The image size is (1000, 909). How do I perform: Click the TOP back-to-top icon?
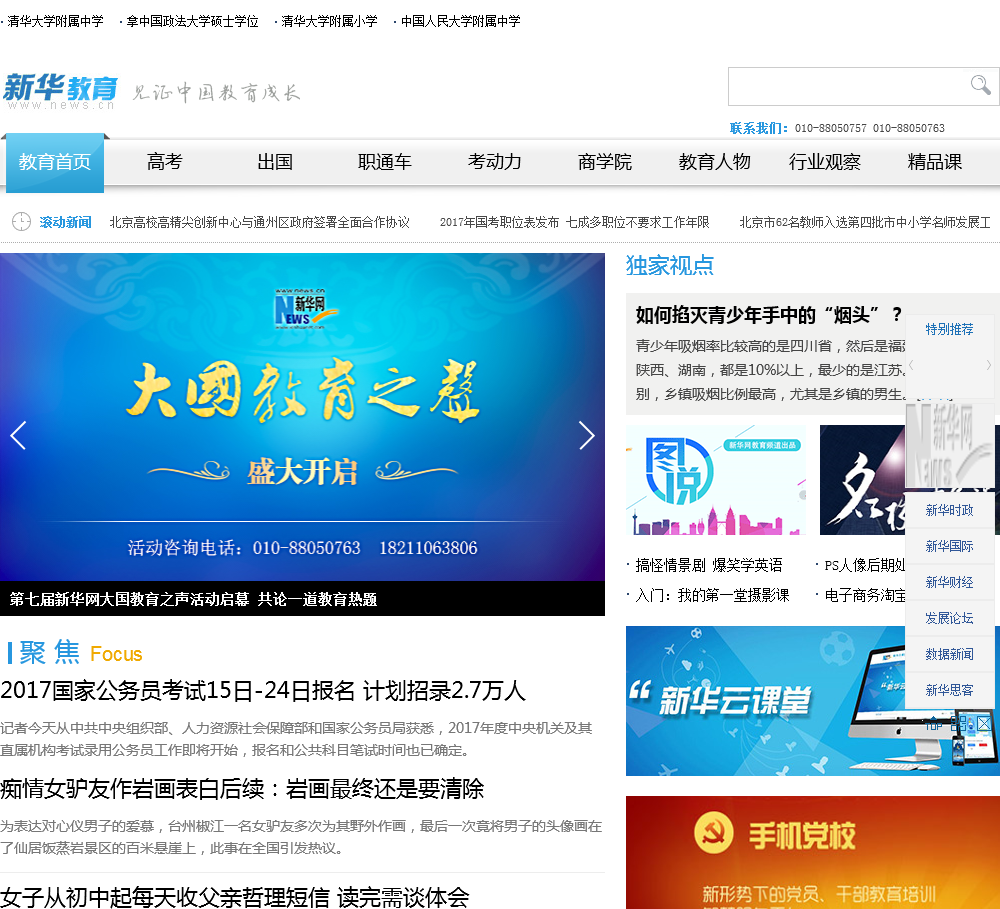coord(934,724)
